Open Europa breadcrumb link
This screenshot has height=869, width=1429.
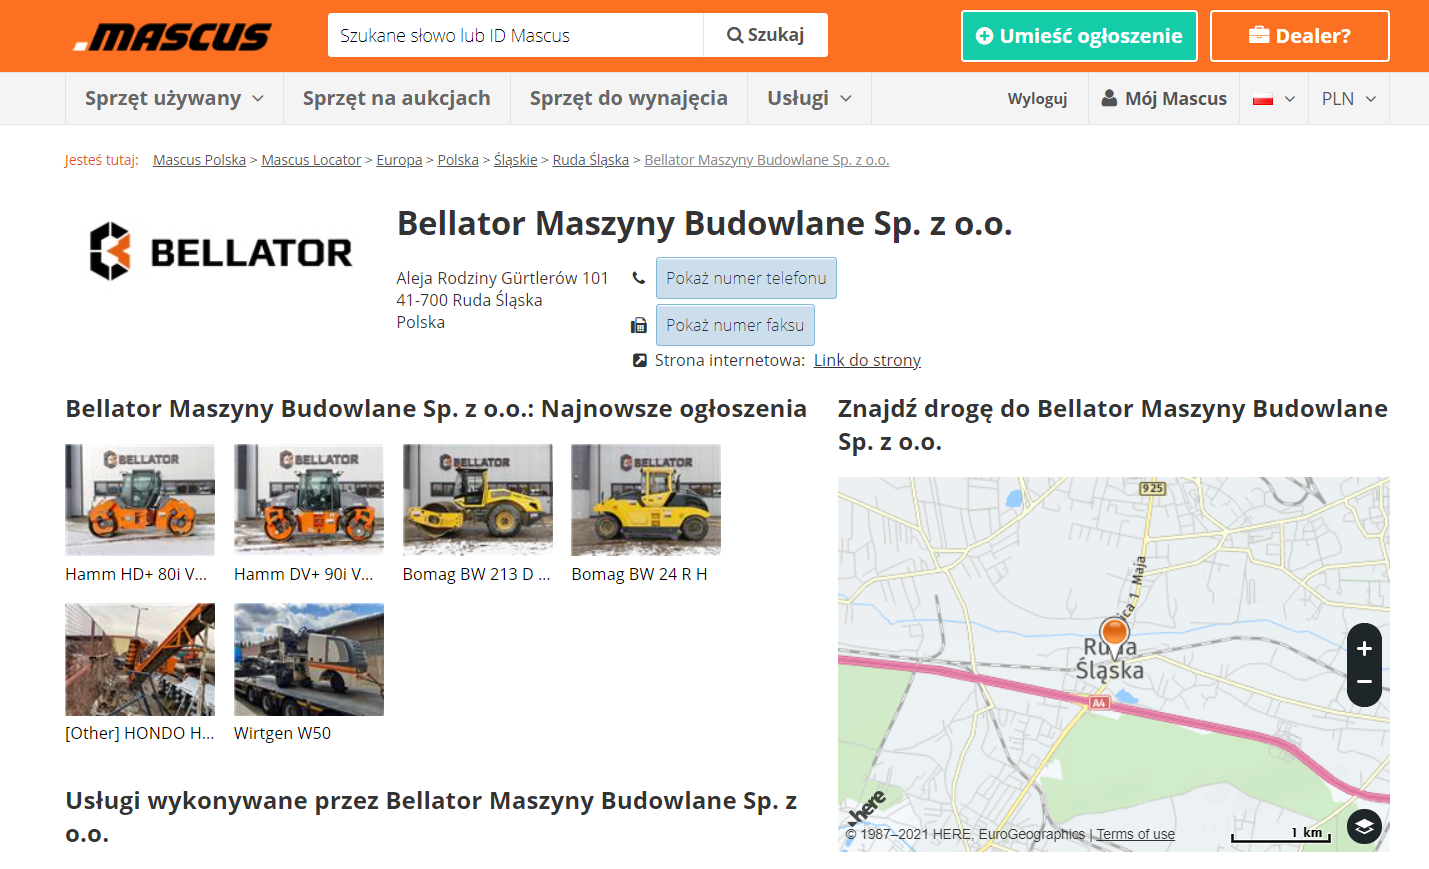[x=399, y=160]
